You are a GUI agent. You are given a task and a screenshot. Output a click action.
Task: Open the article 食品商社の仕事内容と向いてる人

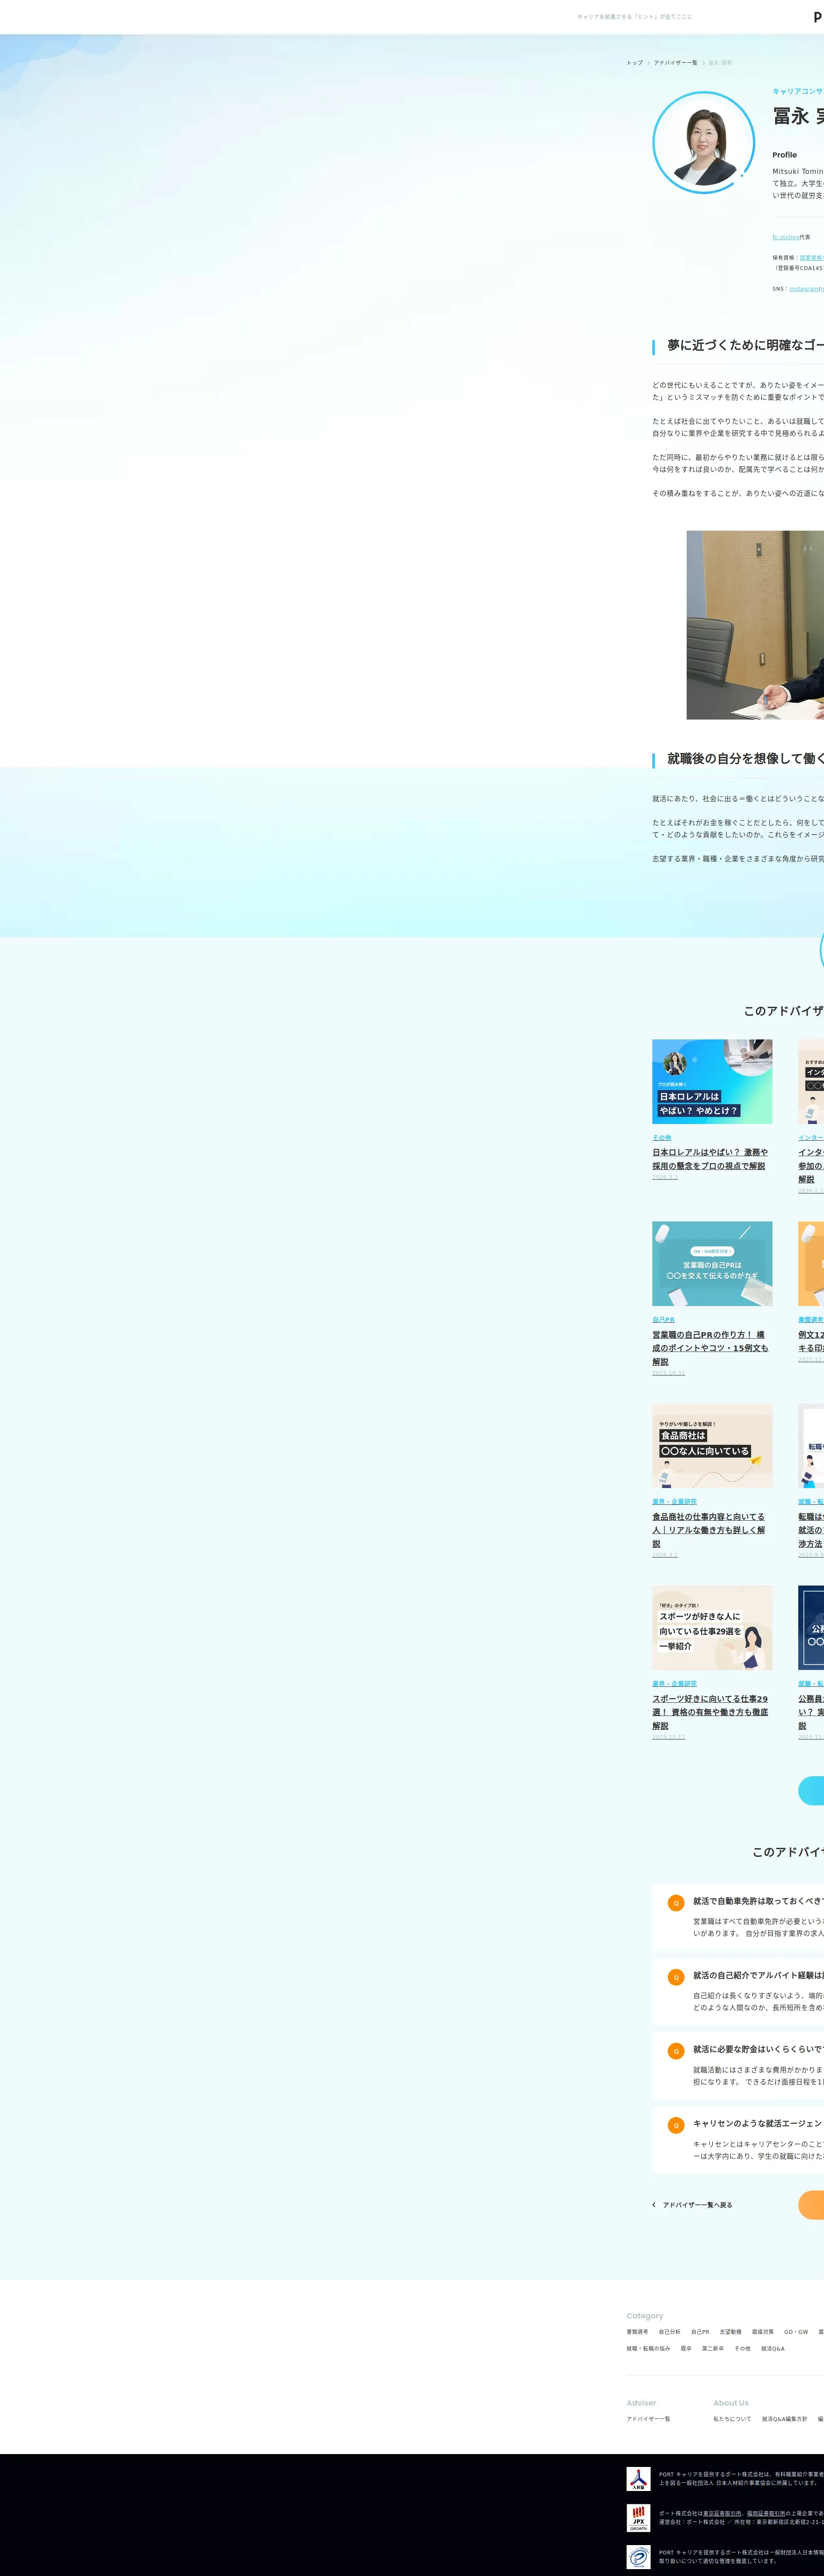[x=709, y=1530]
